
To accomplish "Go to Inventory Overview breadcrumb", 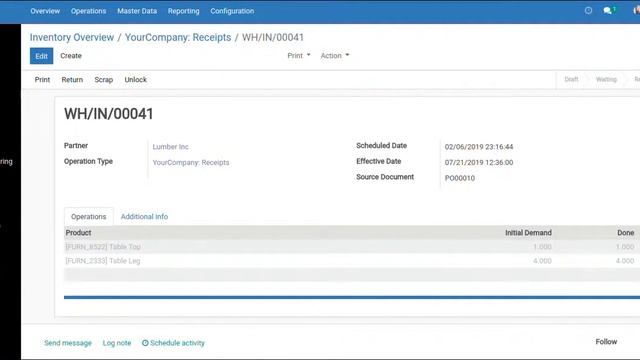I will click(72, 37).
